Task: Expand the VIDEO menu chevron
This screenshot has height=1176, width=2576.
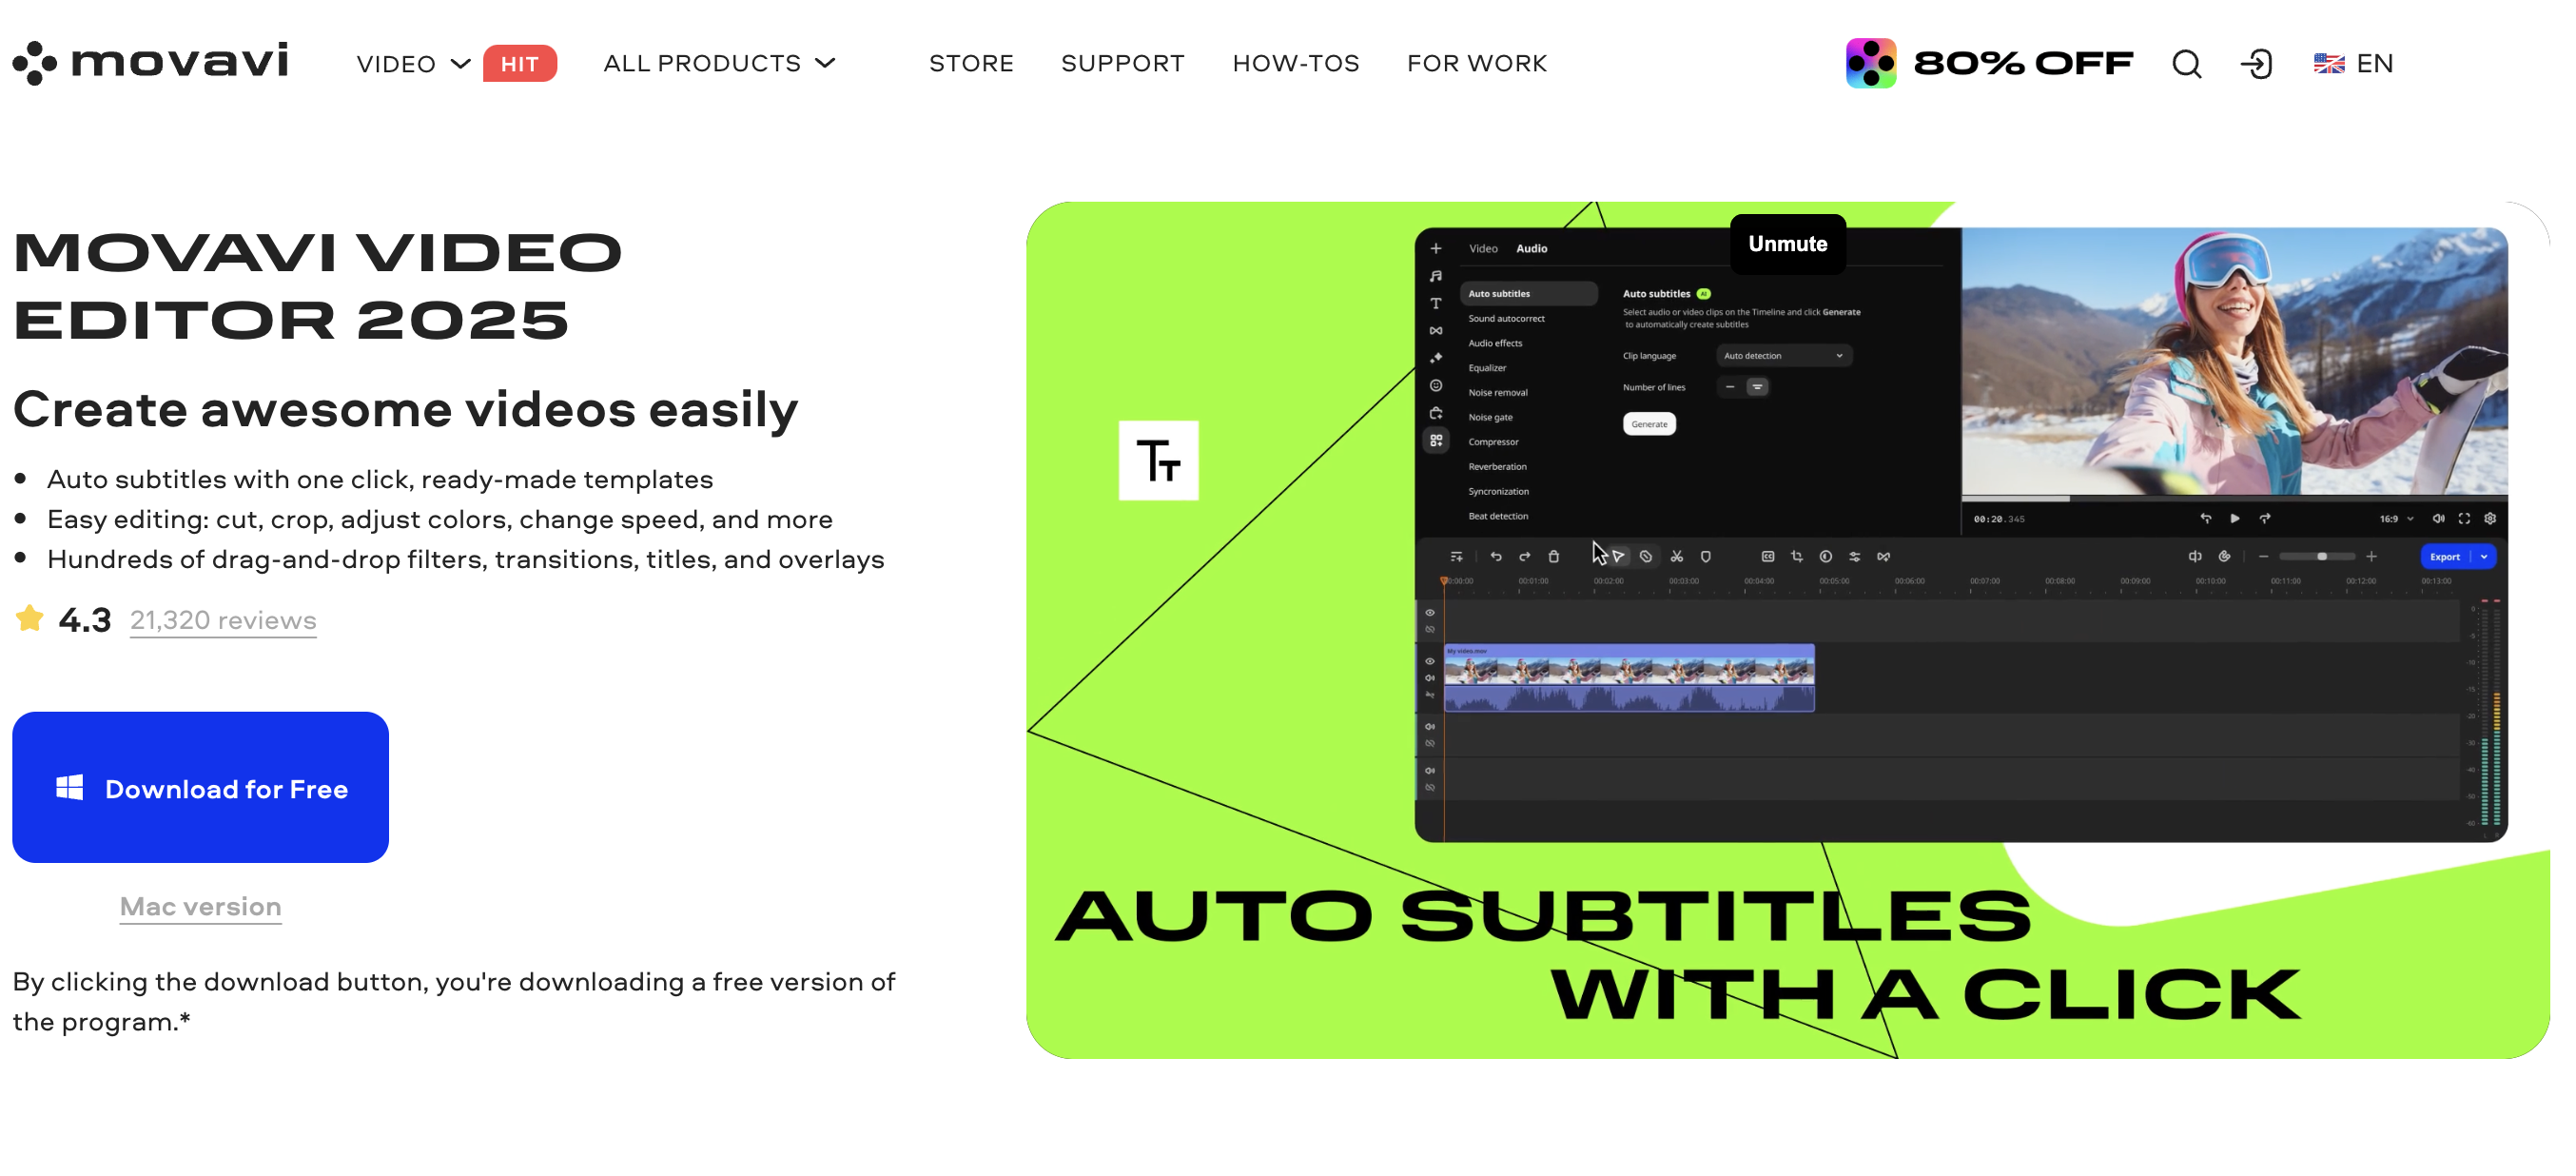Action: pyautogui.click(x=460, y=64)
